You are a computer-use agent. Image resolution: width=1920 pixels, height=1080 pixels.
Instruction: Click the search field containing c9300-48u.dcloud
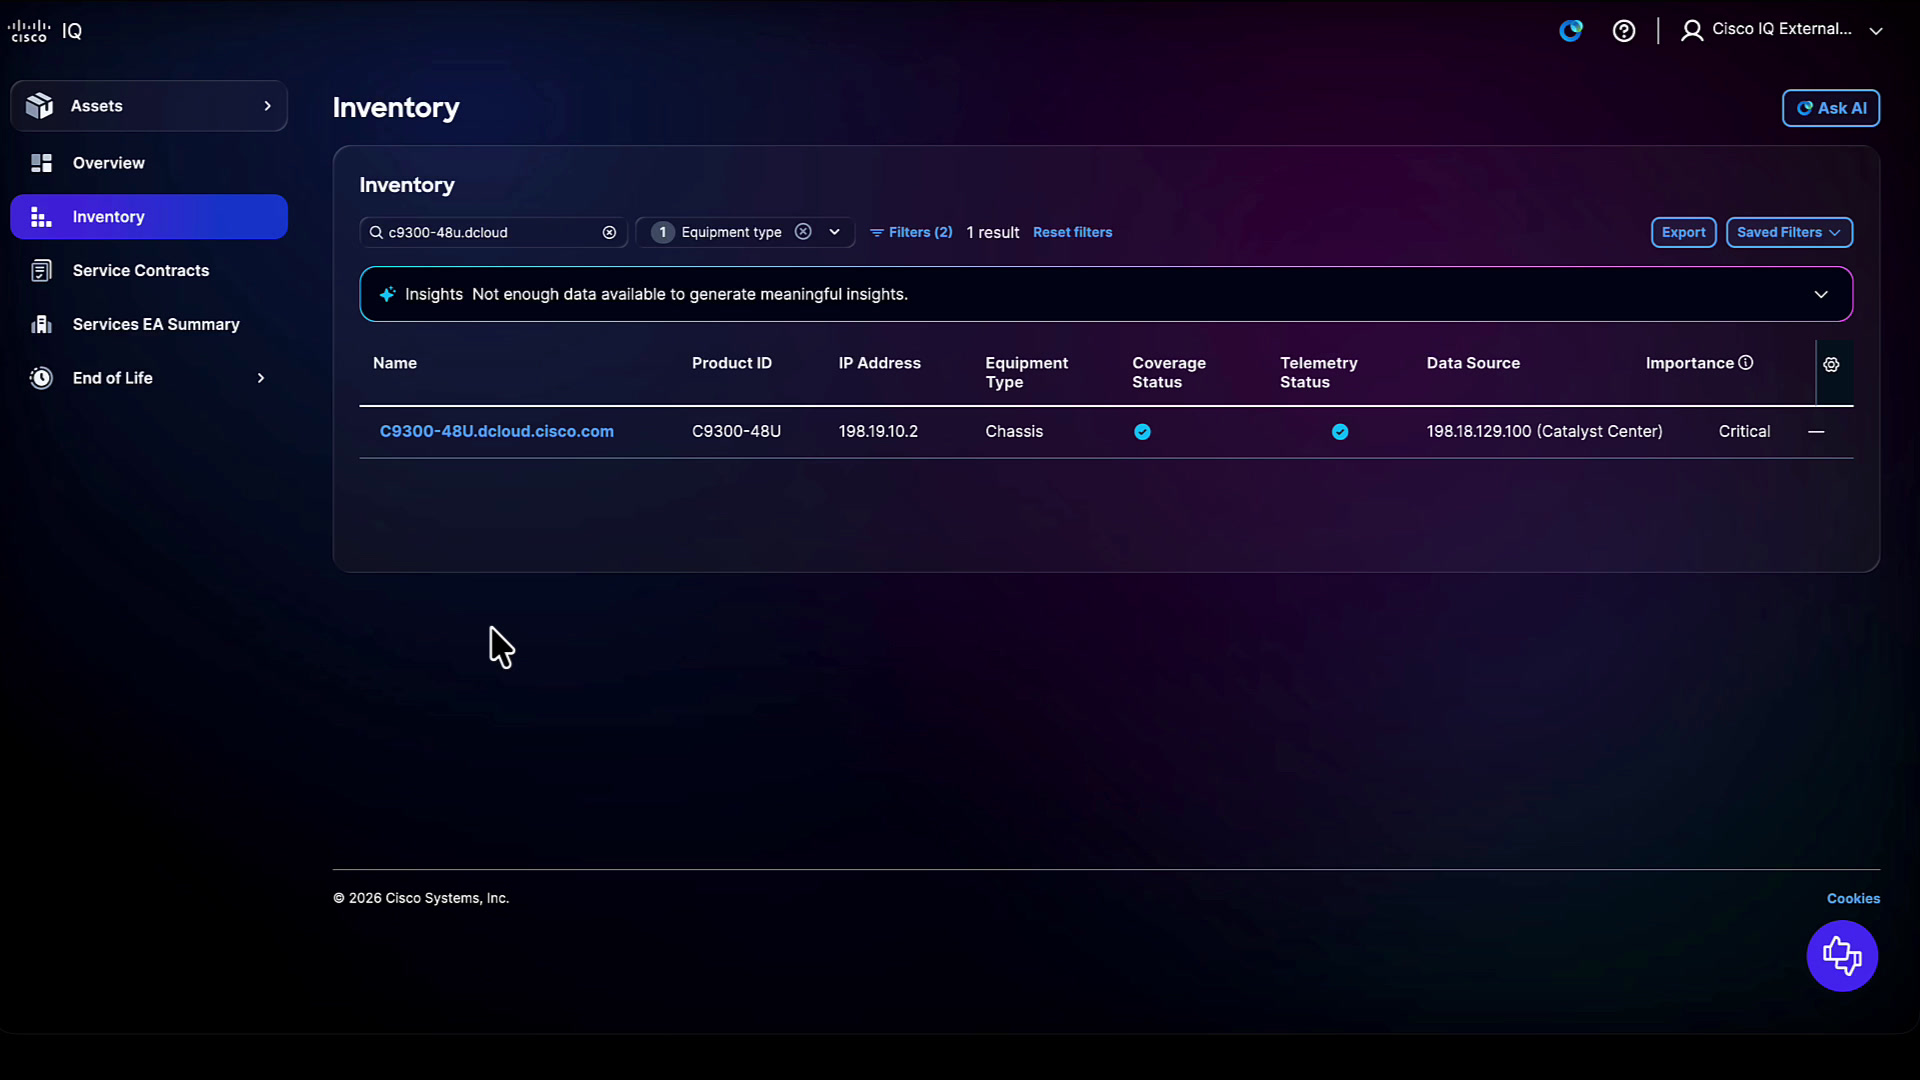493,232
